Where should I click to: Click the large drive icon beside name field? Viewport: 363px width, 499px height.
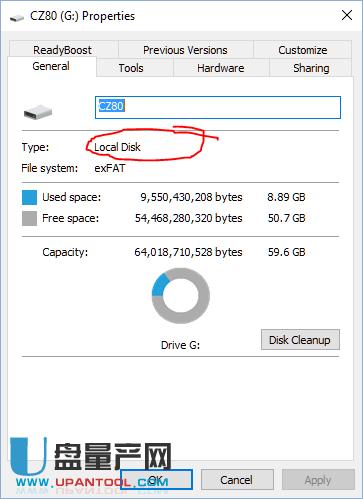click(38, 111)
